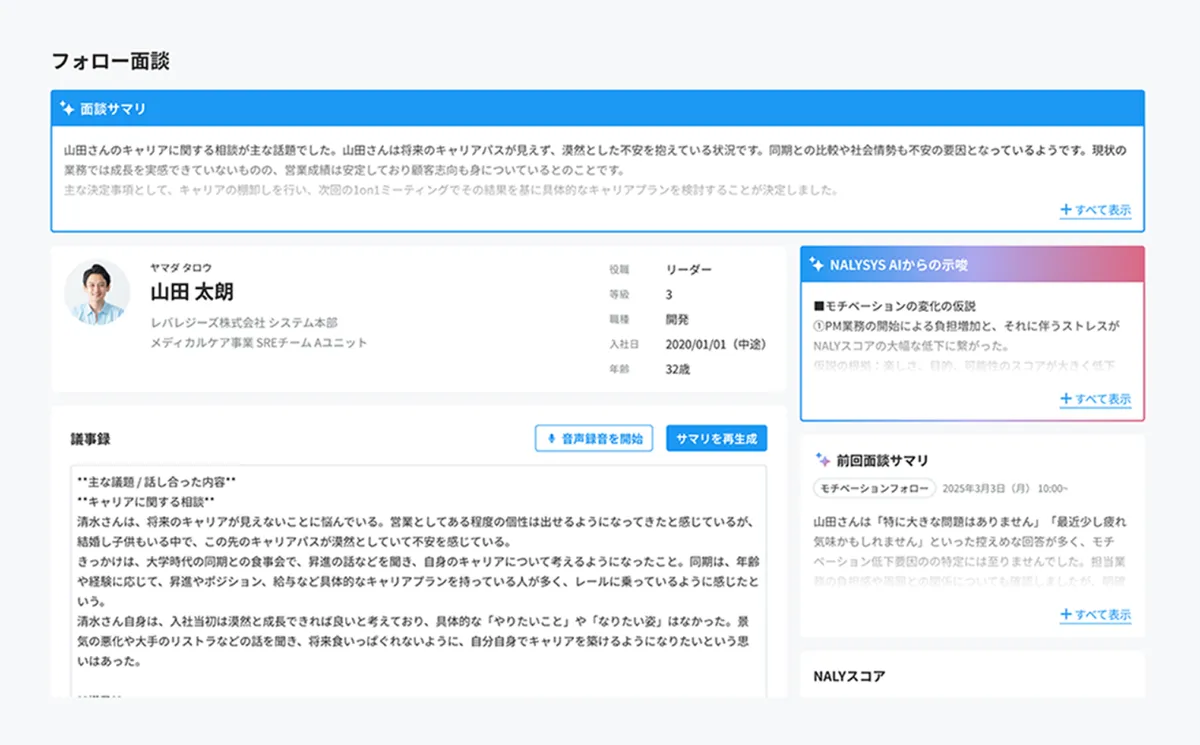The width and height of the screenshot is (1200, 745).
Task: Click inside the 議事録 text area
Action: [x=418, y=581]
